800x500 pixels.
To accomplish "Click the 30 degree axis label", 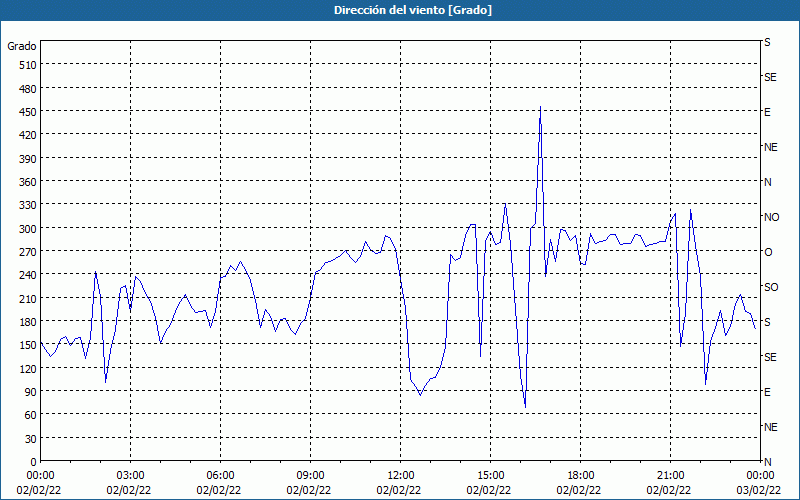I will (x=31, y=438).
